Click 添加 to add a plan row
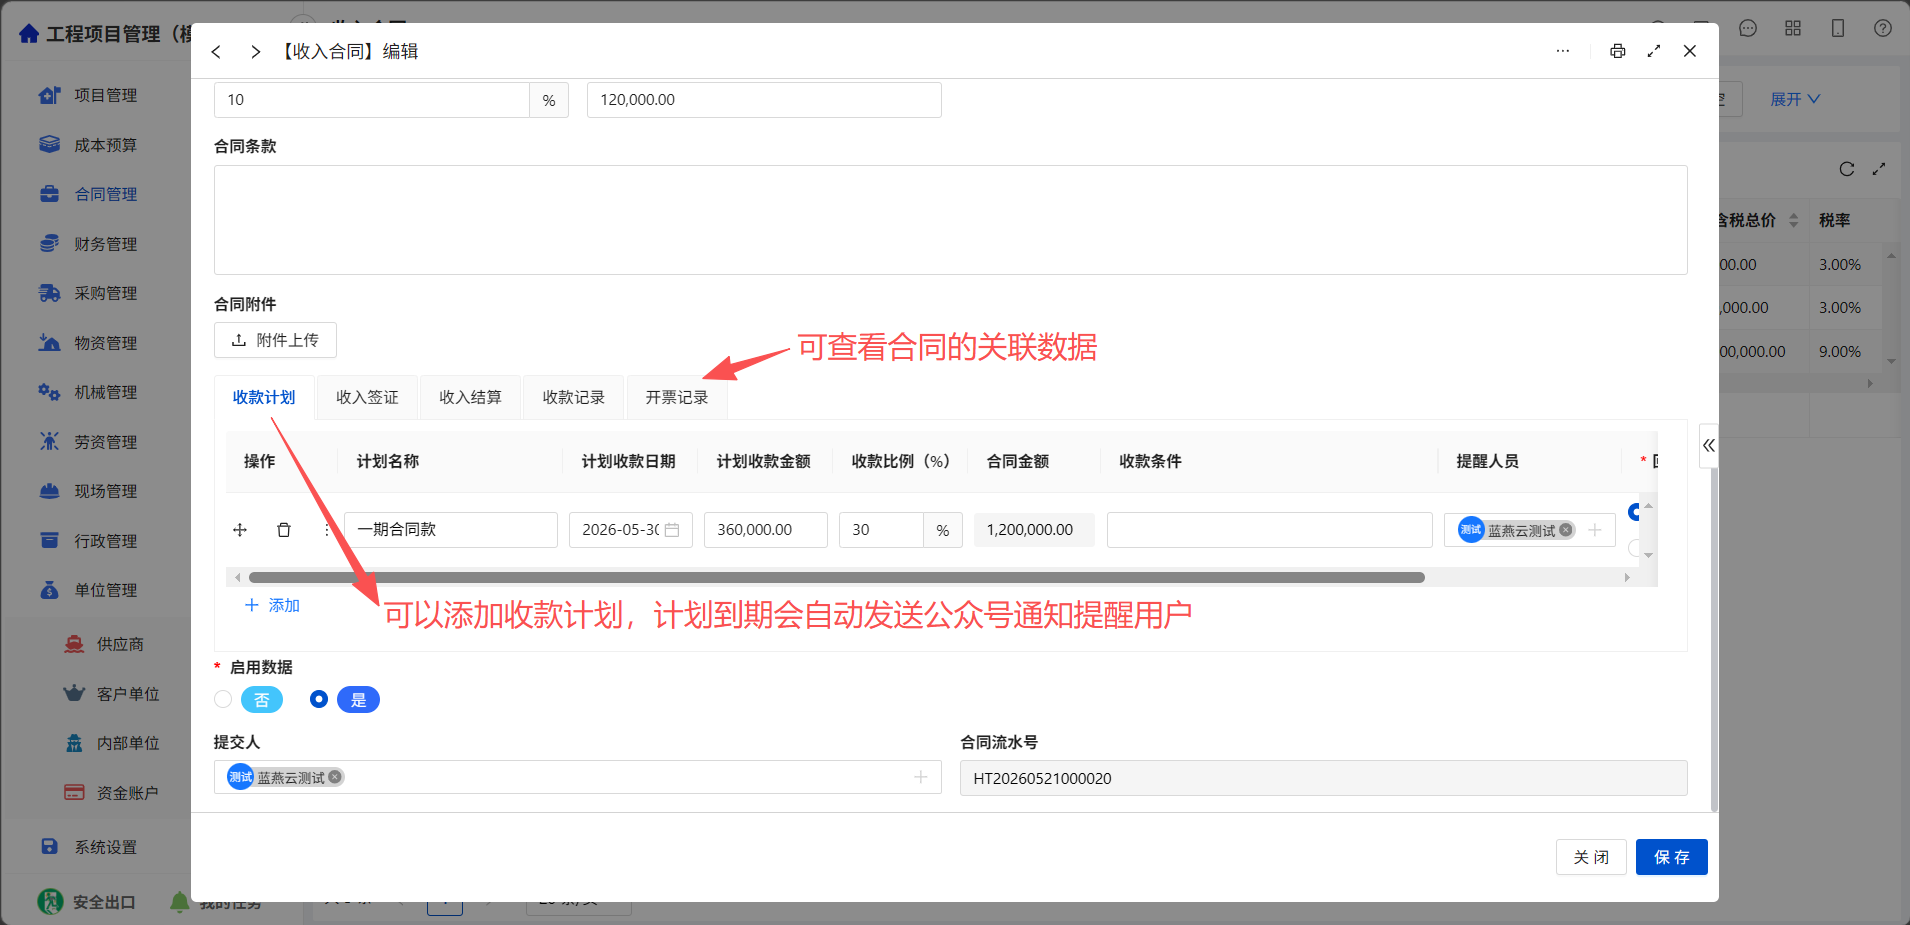 point(272,605)
